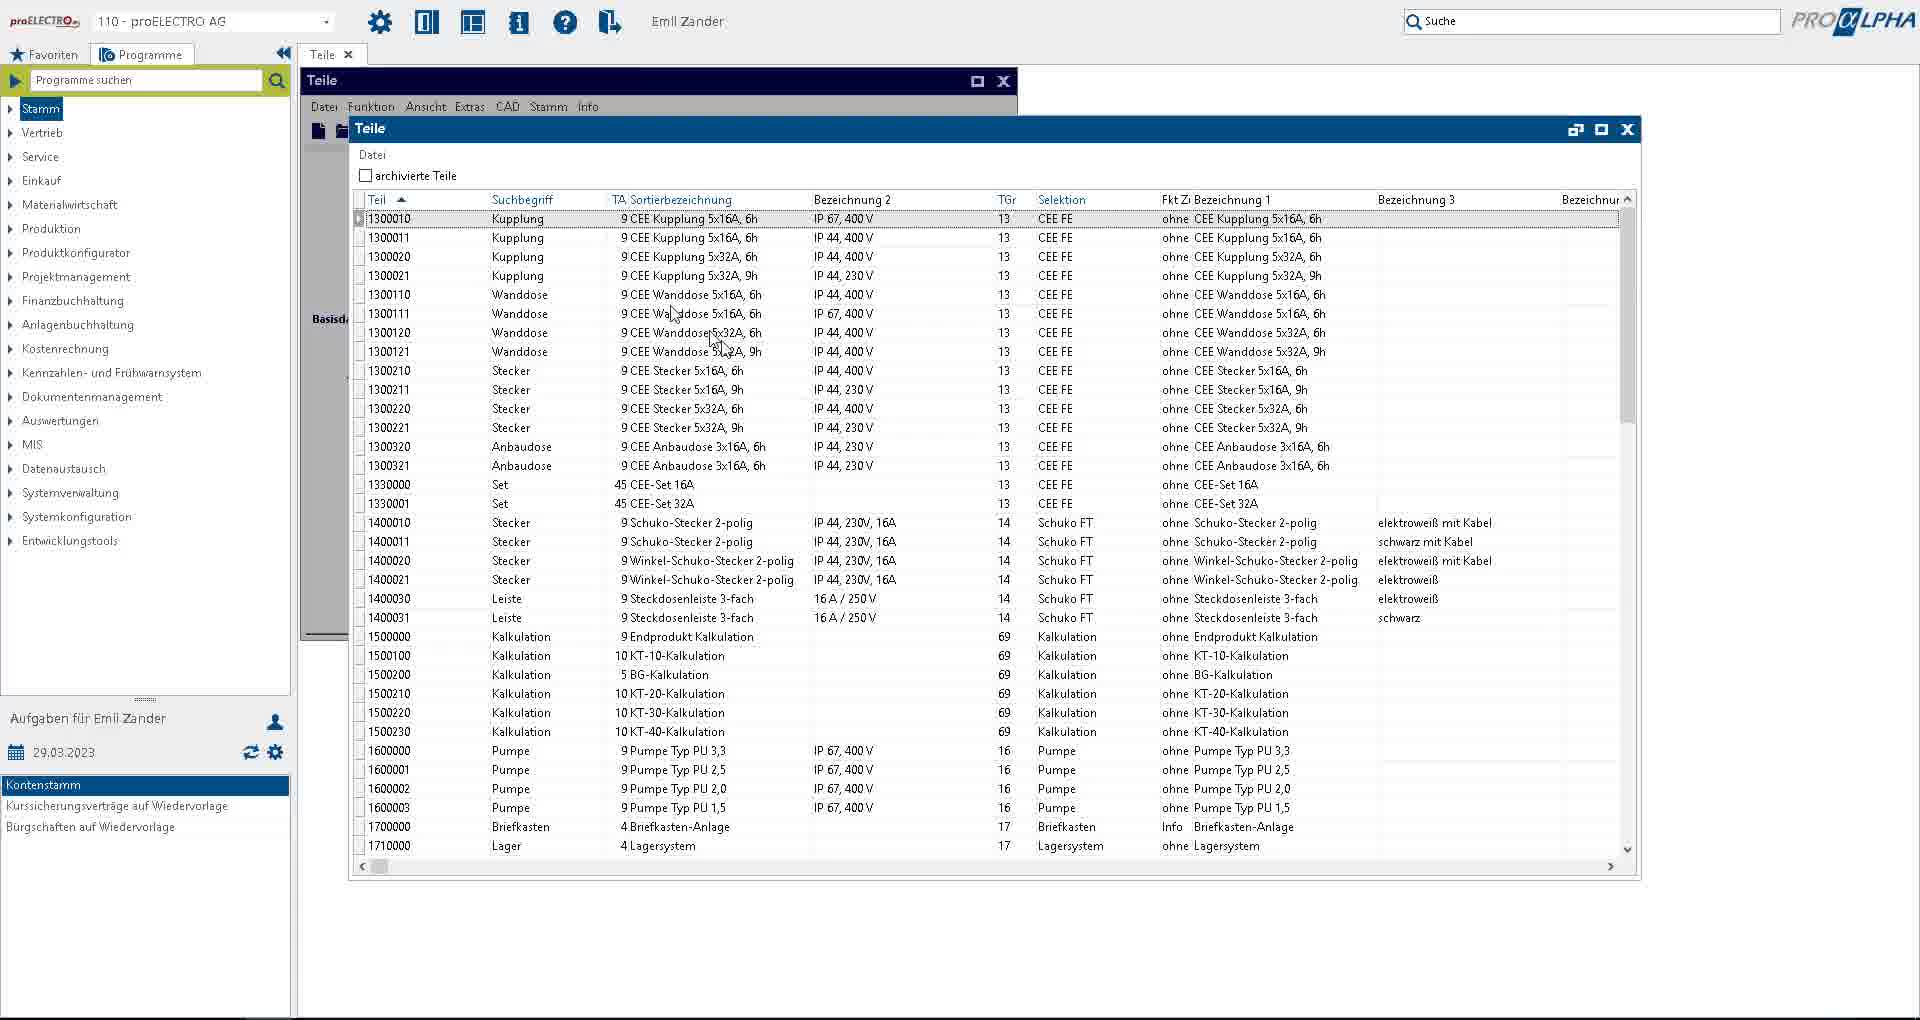Select row marker of part 1700000
Screen dimensions: 1920x1020
coord(359,827)
